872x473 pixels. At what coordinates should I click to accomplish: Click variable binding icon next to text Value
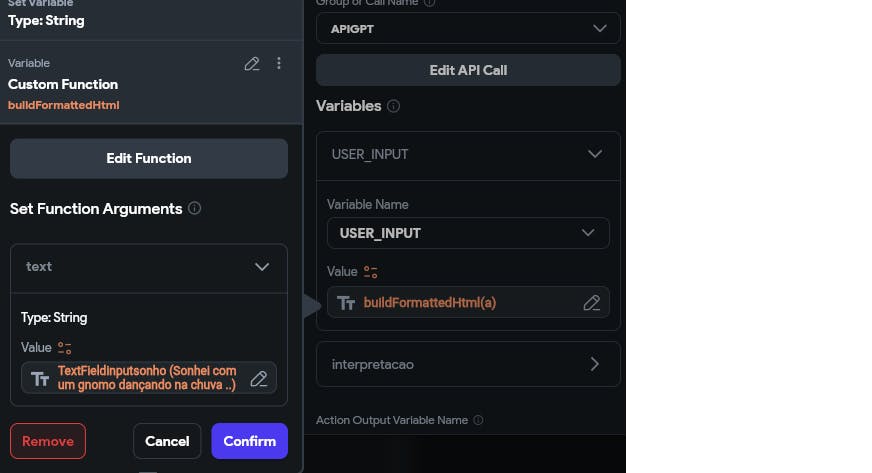click(65, 348)
